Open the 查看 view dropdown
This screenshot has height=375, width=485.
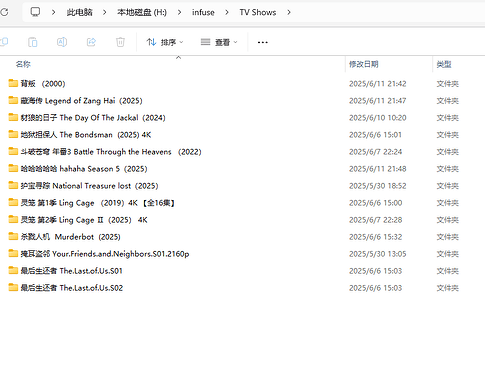pos(219,42)
